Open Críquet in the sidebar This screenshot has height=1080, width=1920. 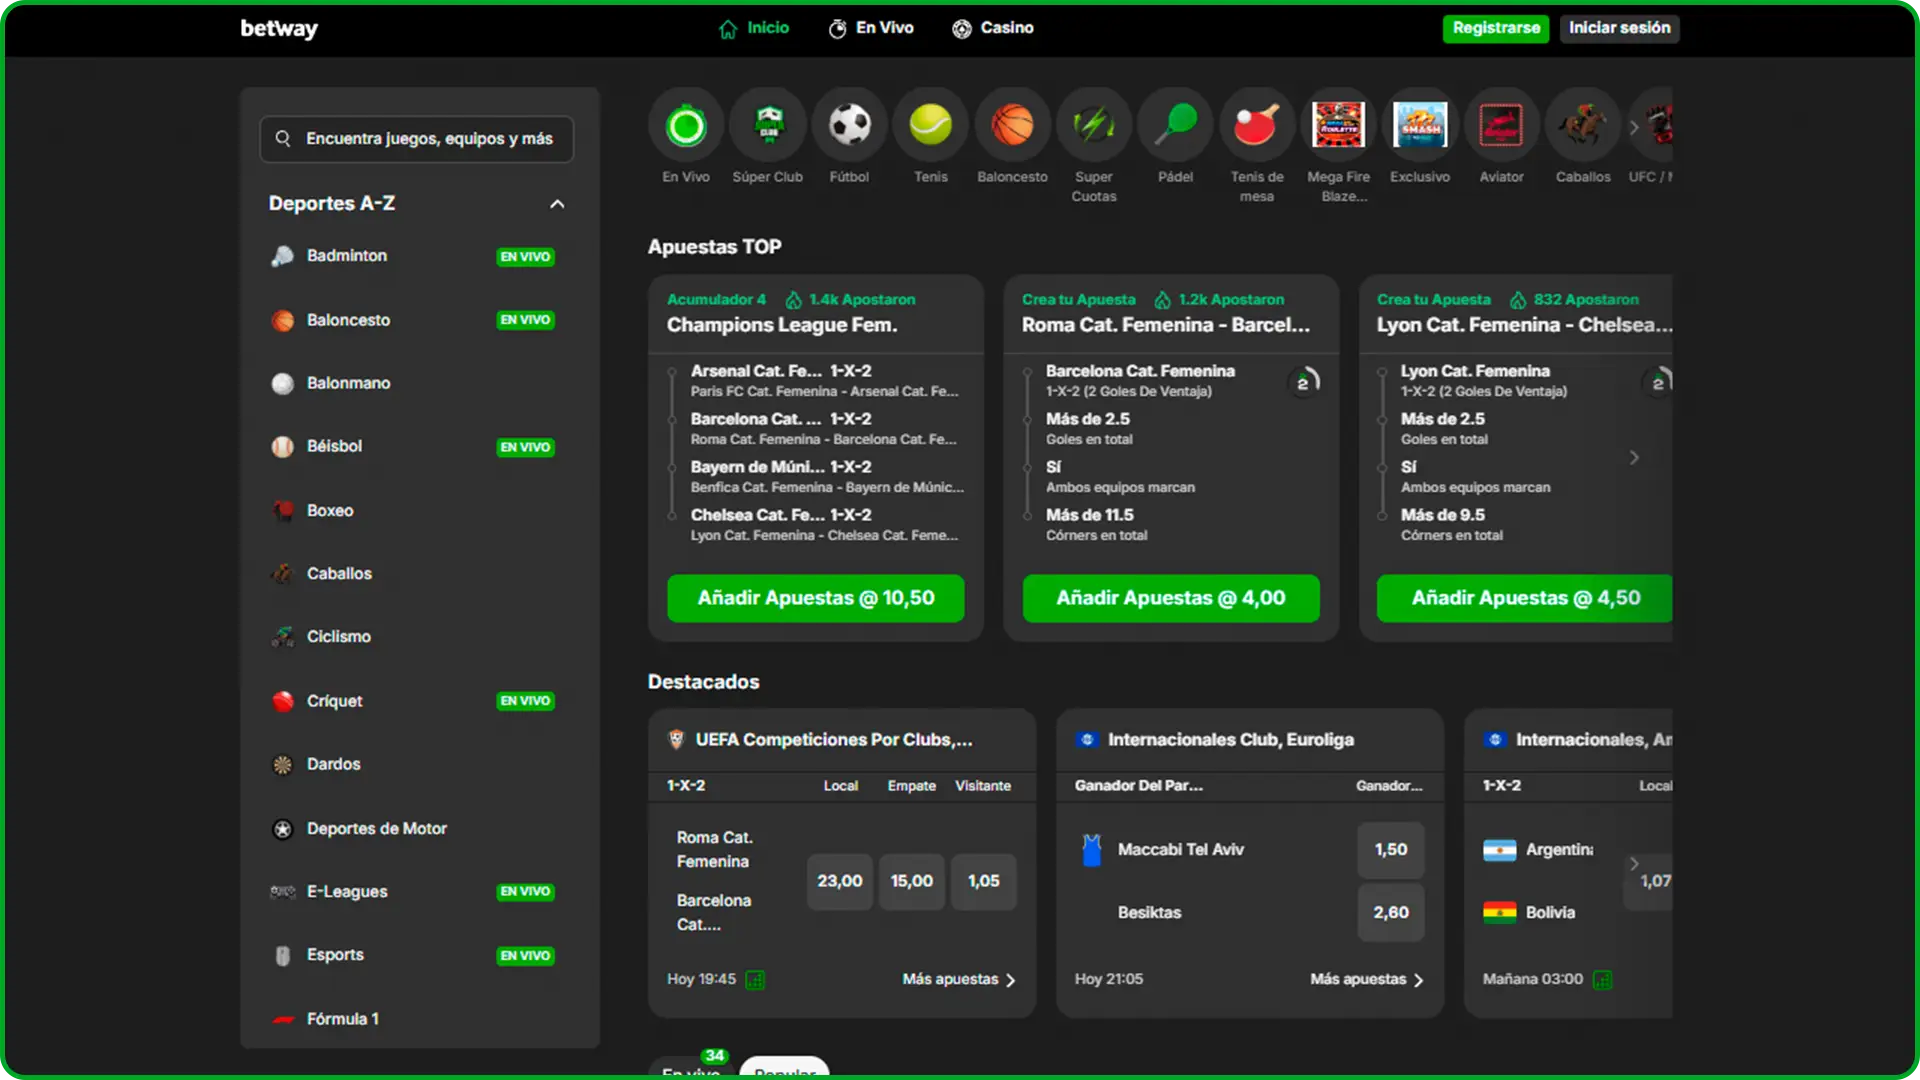(x=413, y=700)
